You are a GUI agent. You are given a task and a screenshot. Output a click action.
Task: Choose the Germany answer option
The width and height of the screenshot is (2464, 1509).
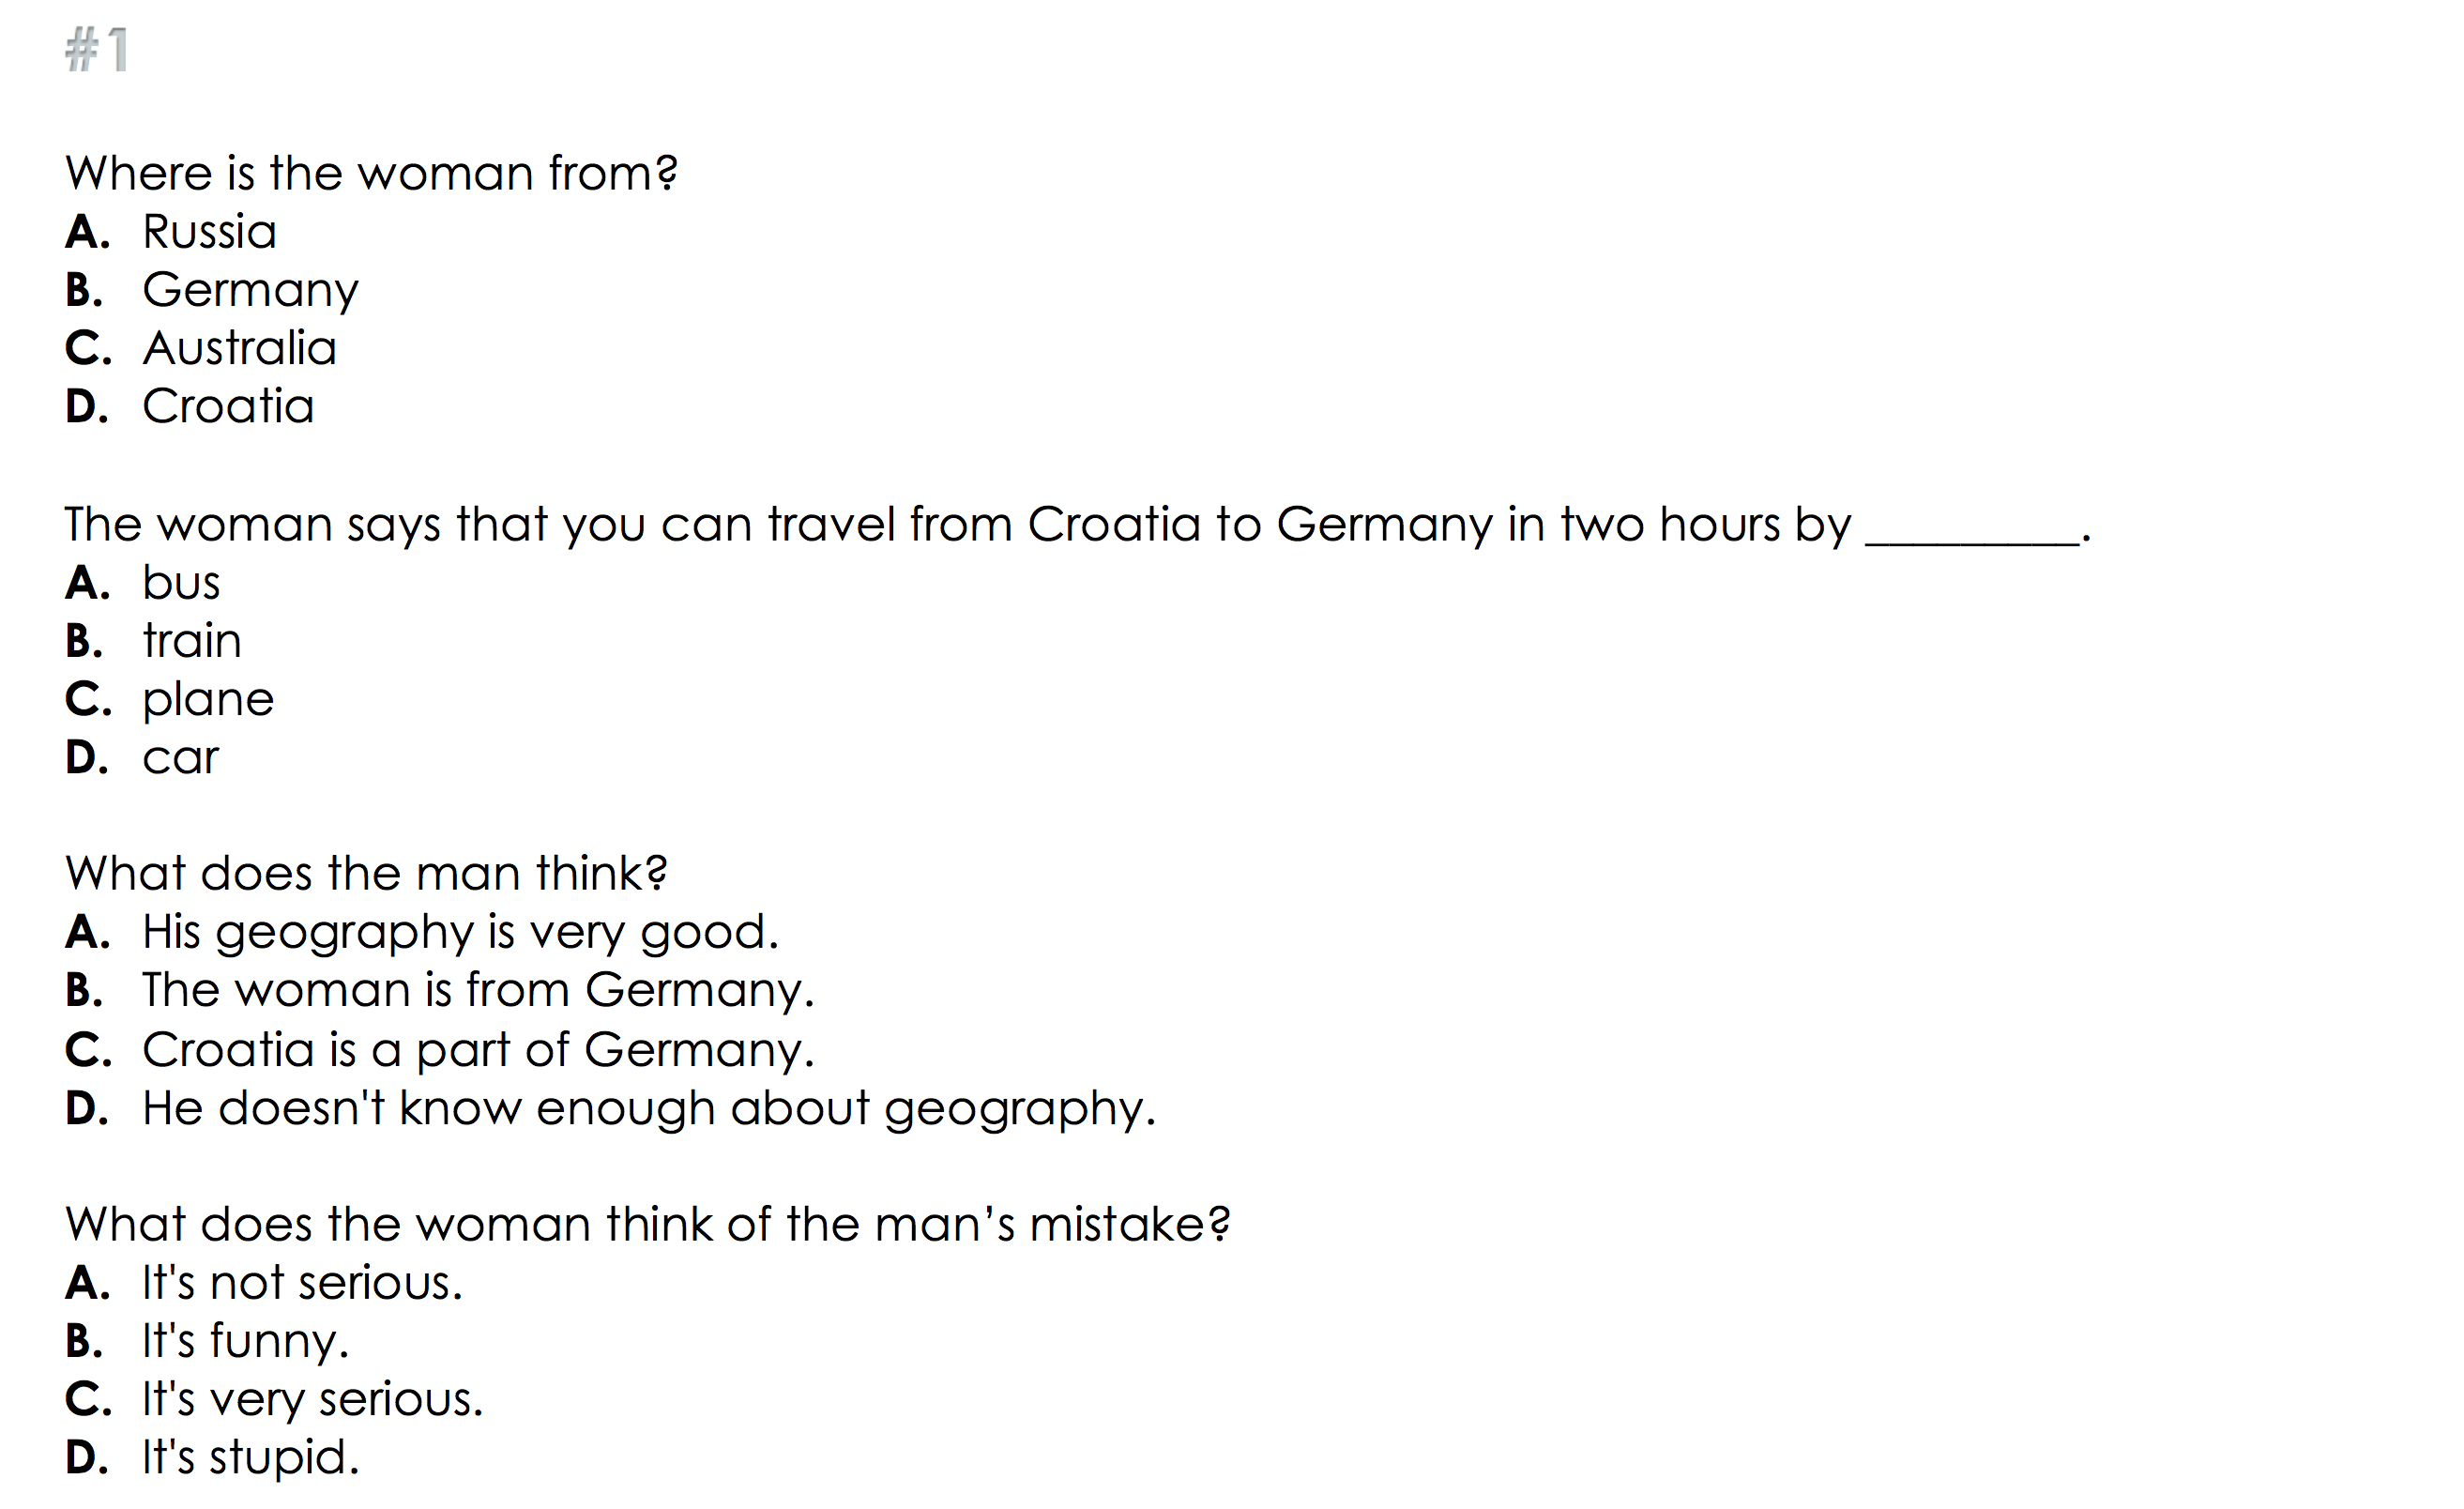pos(250,291)
